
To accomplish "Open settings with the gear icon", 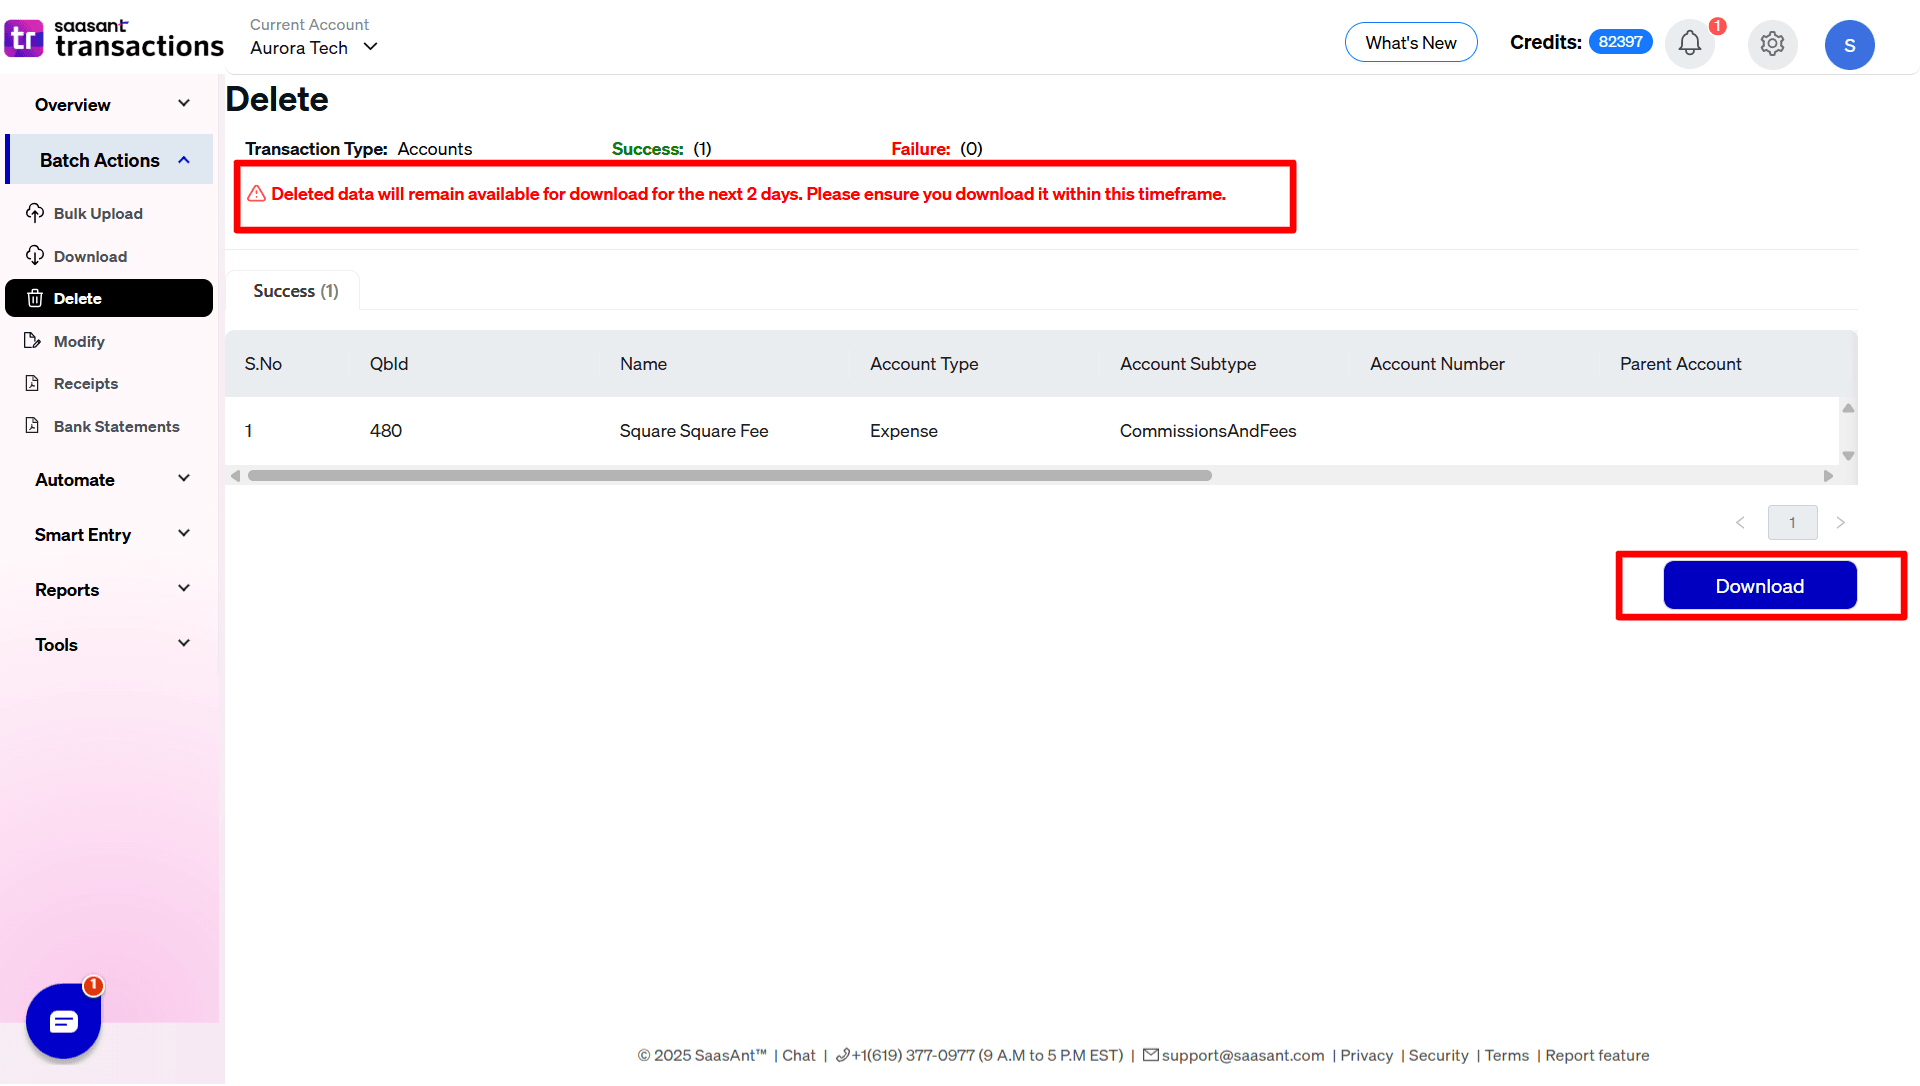I will (x=1772, y=44).
